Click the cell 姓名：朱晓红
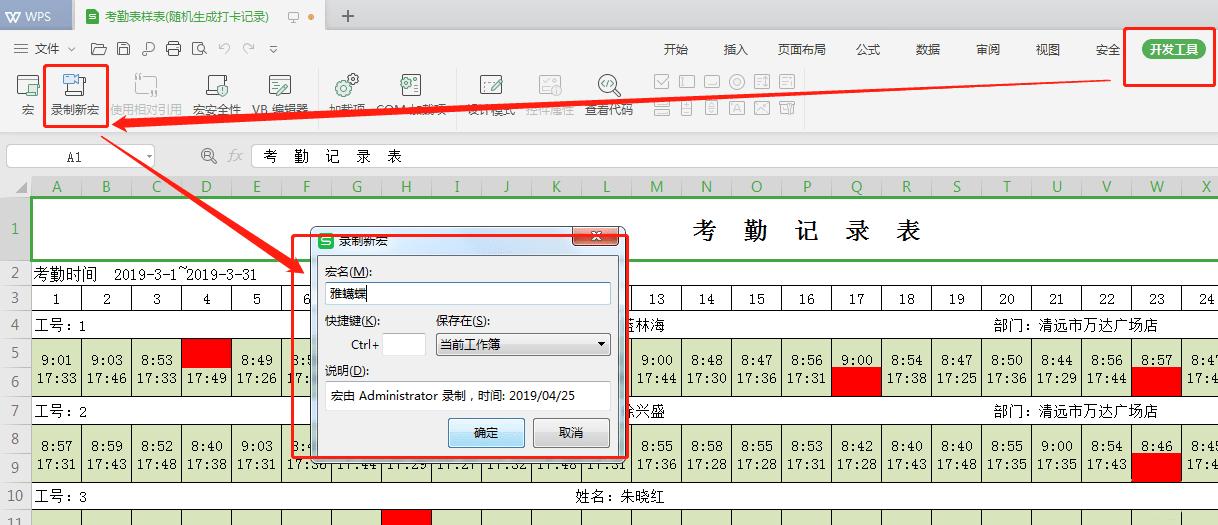This screenshot has width=1218, height=525. pyautogui.click(x=619, y=496)
